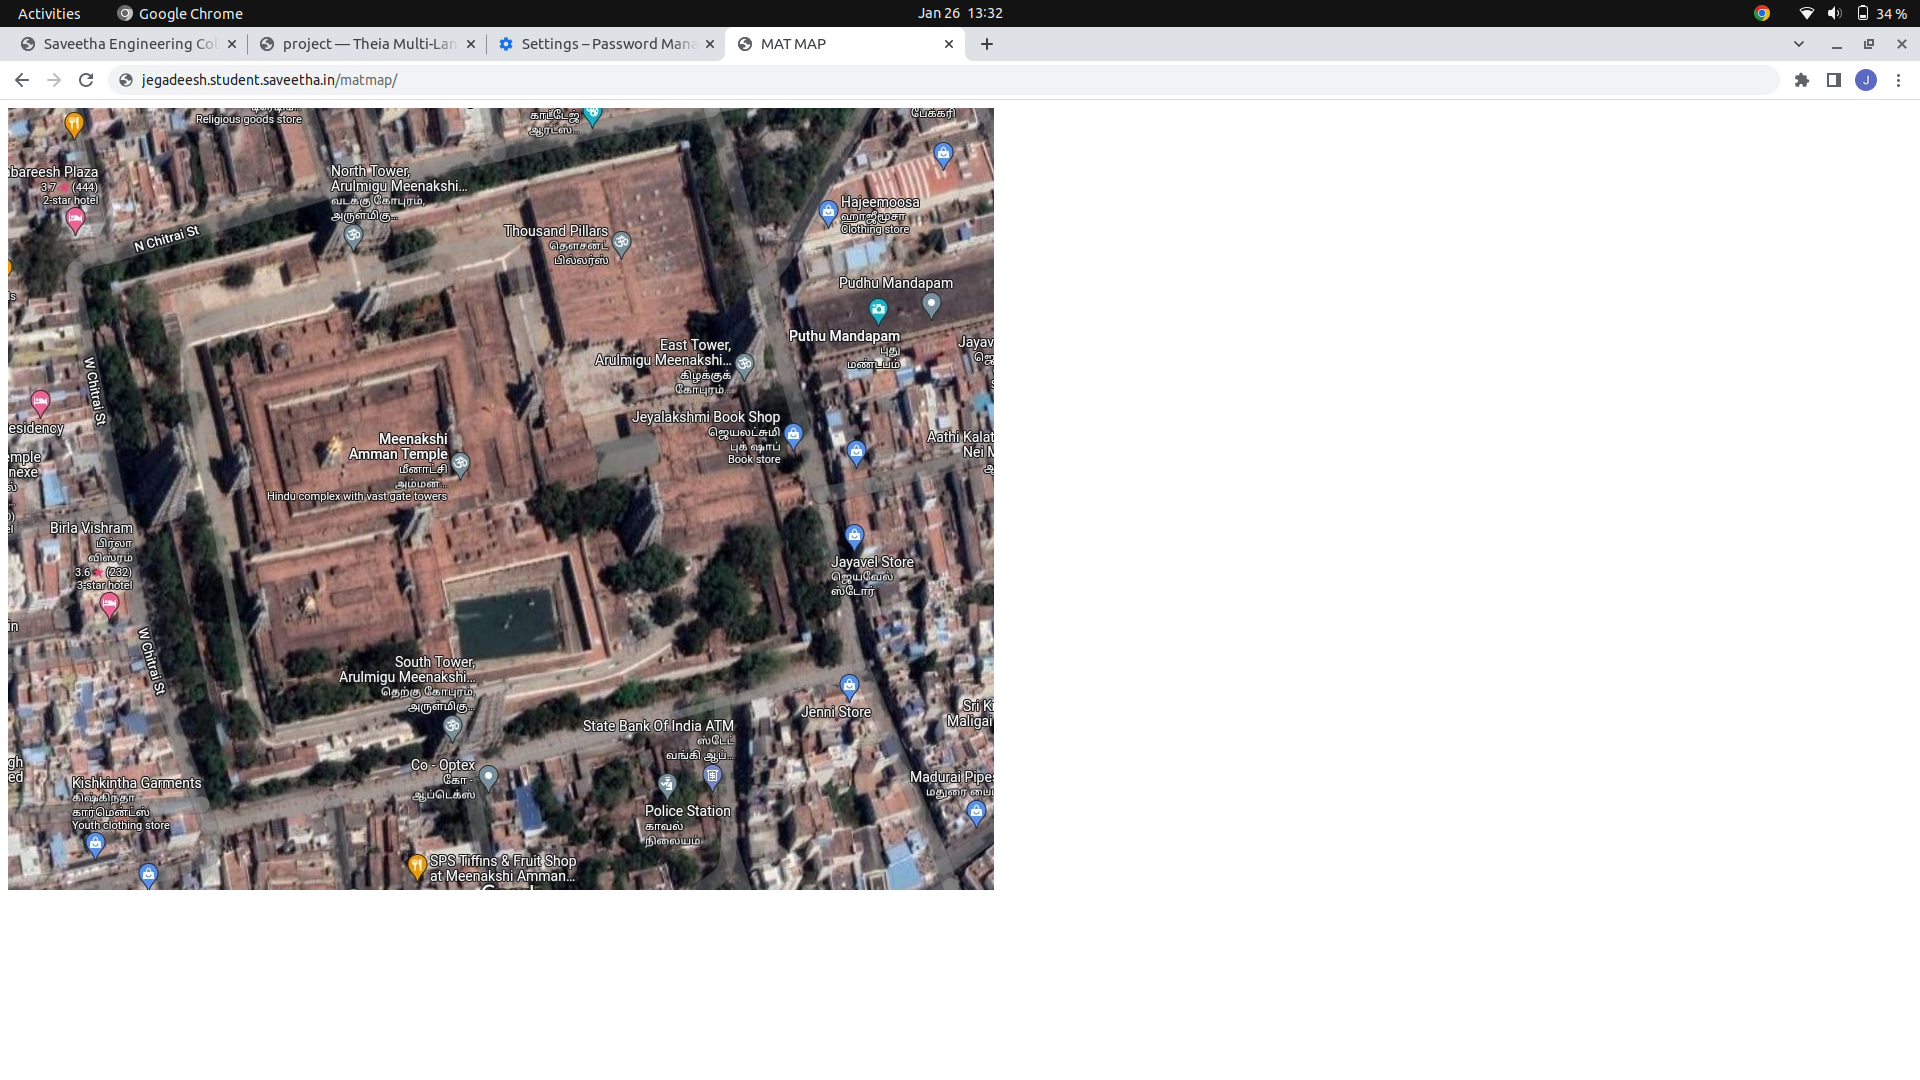Click the Extensions puzzle icon
The height and width of the screenshot is (1080, 1920).
1801,80
